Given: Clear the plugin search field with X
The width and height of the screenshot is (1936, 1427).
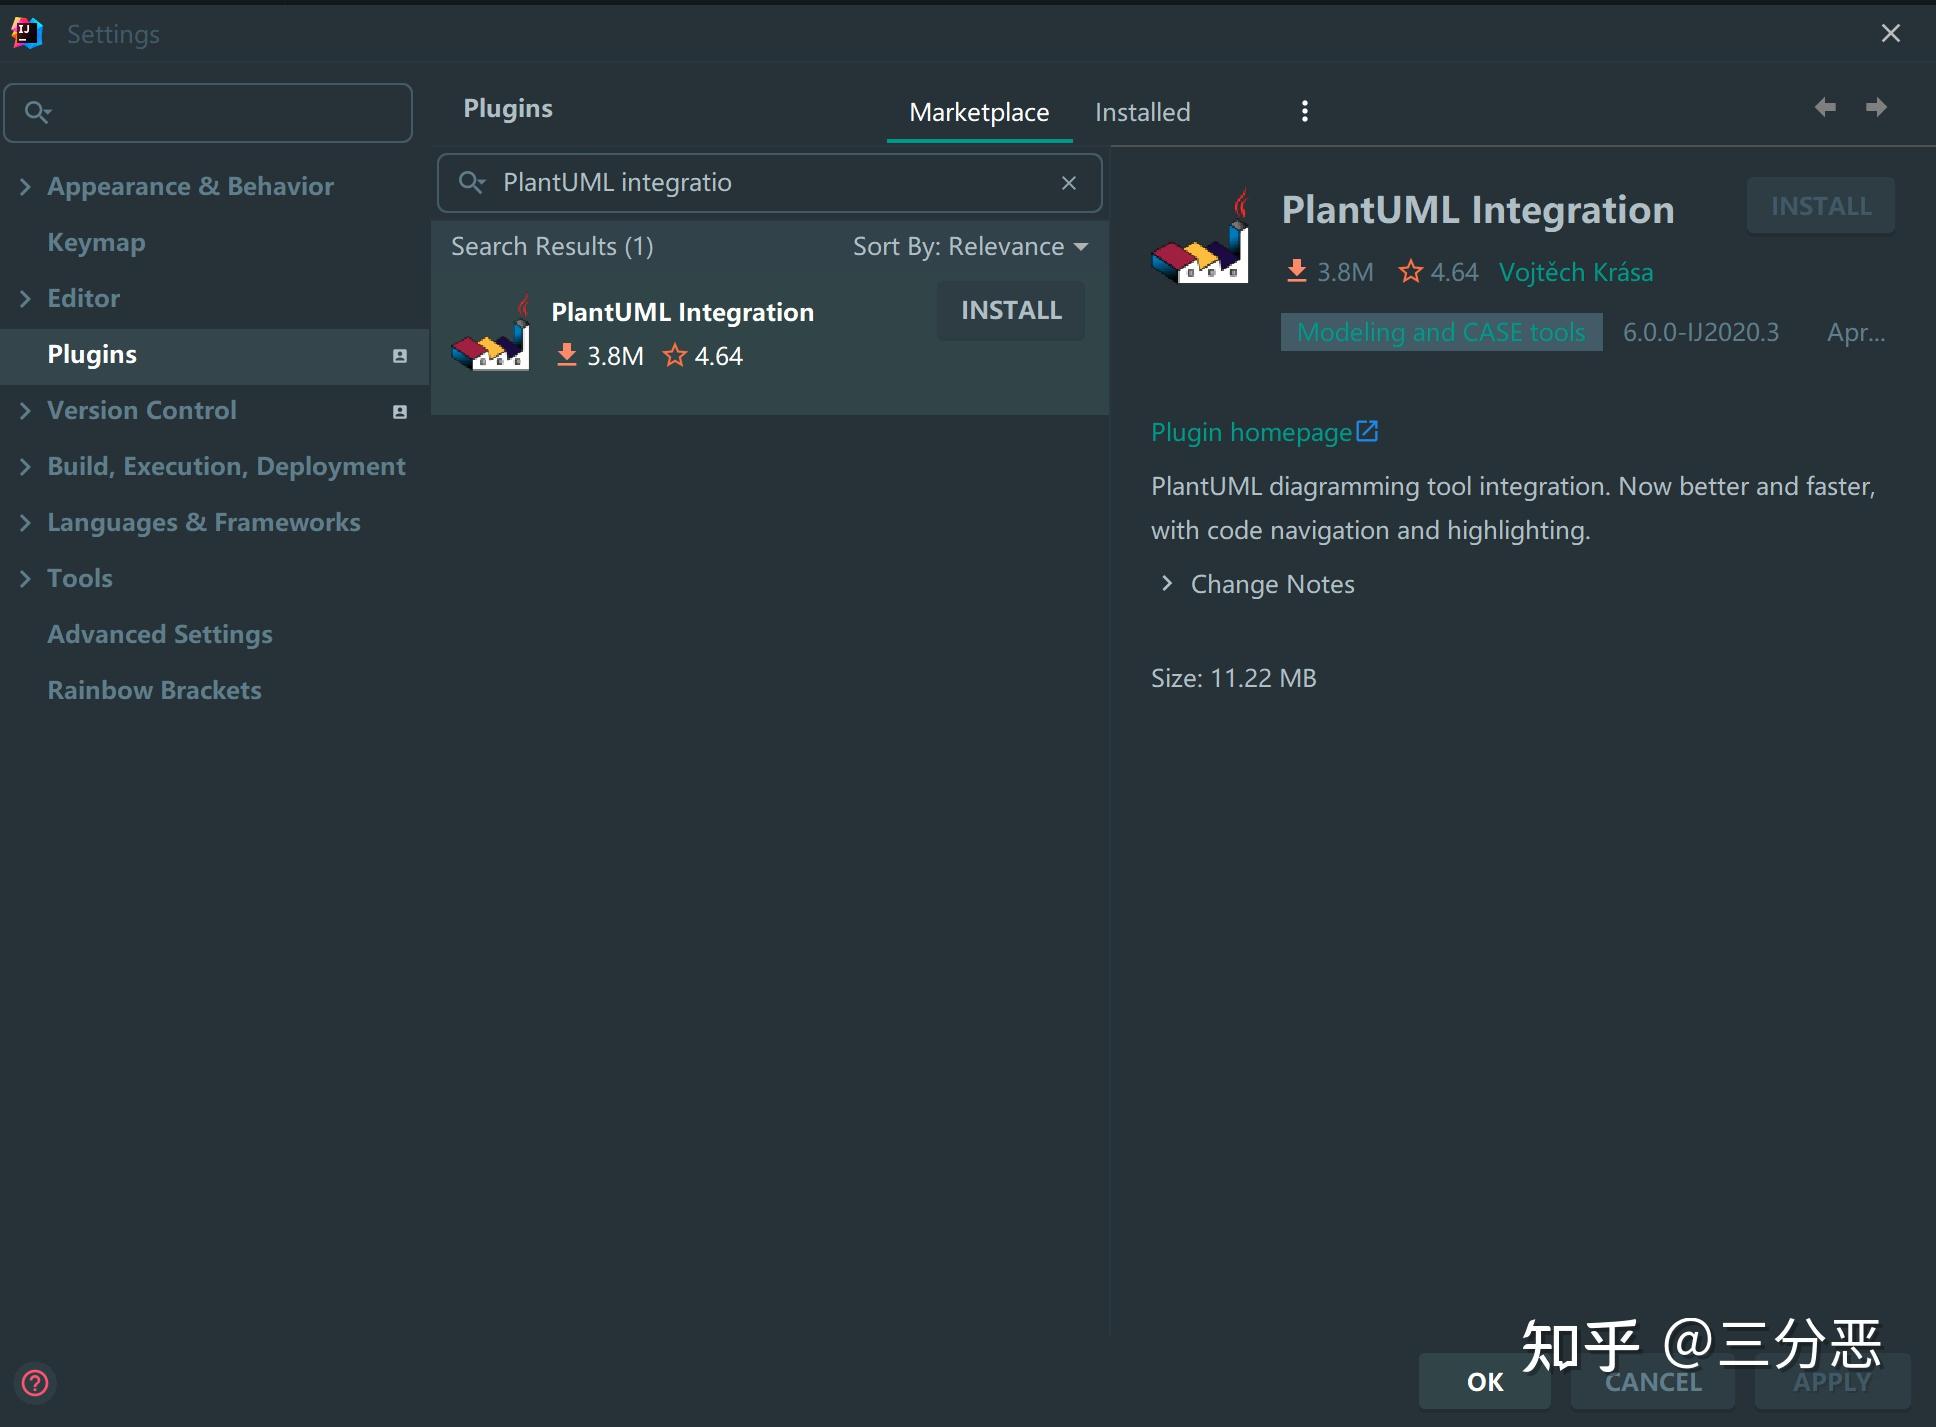Looking at the screenshot, I should (x=1069, y=183).
